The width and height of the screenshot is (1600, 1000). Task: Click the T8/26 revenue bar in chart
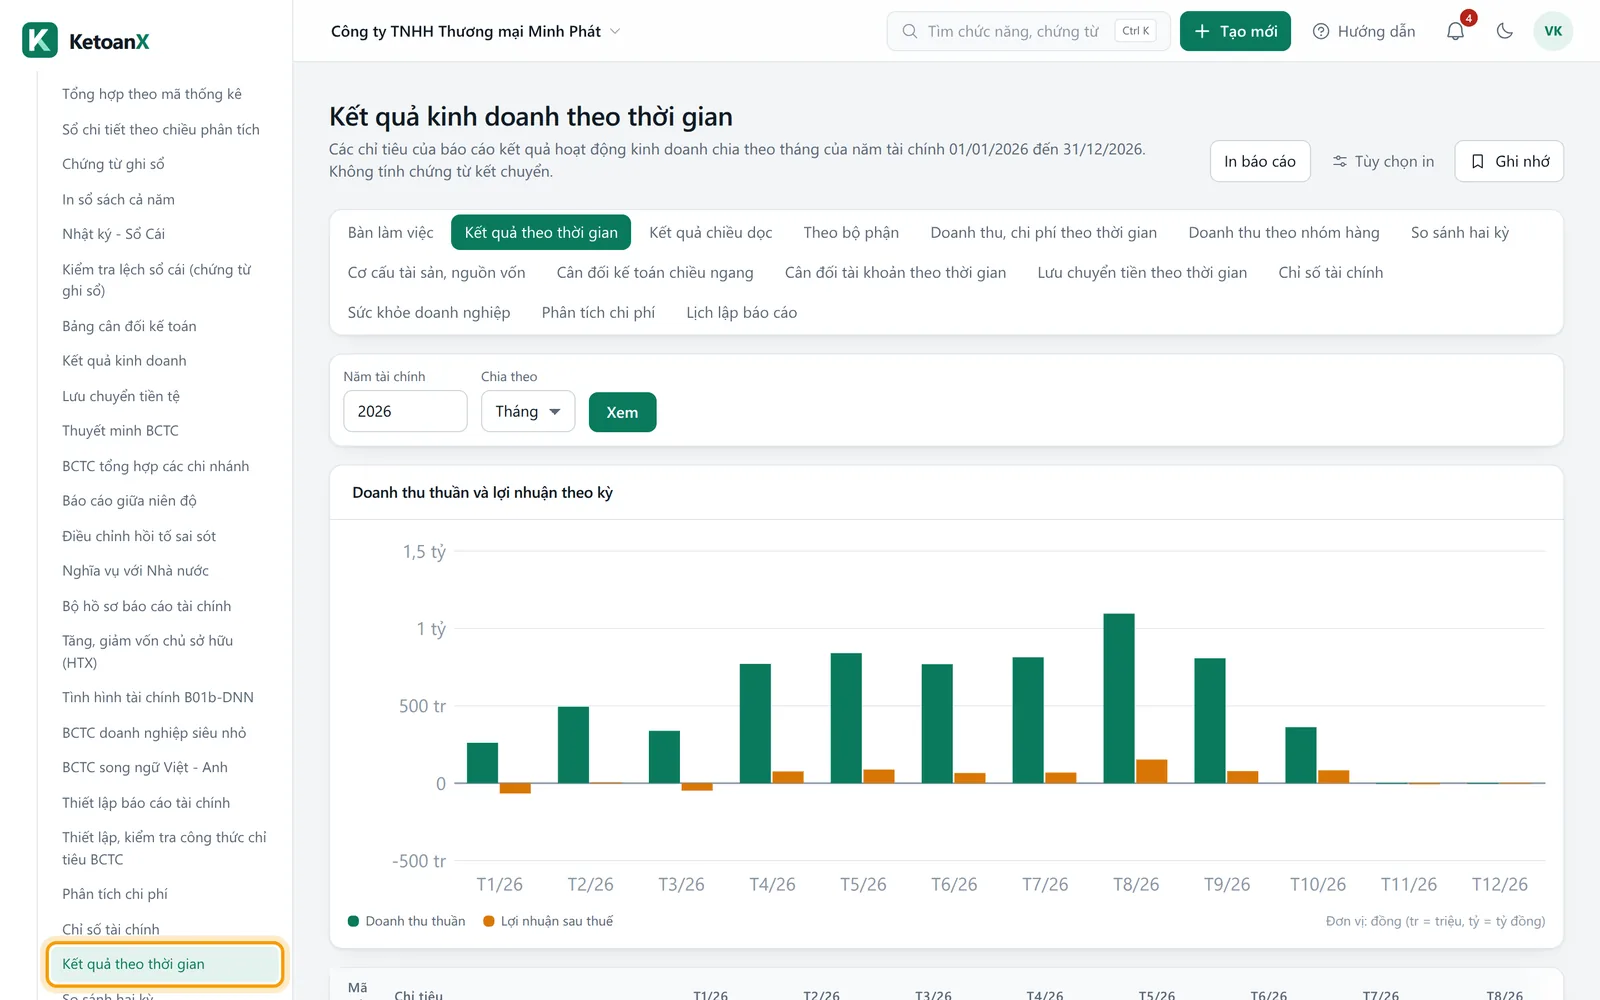coord(1119,698)
